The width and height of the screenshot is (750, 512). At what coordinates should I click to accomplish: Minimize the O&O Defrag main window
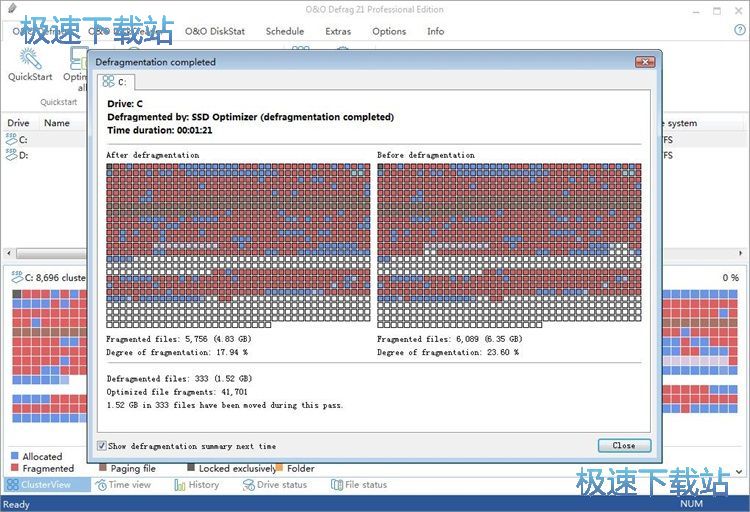(x=696, y=11)
